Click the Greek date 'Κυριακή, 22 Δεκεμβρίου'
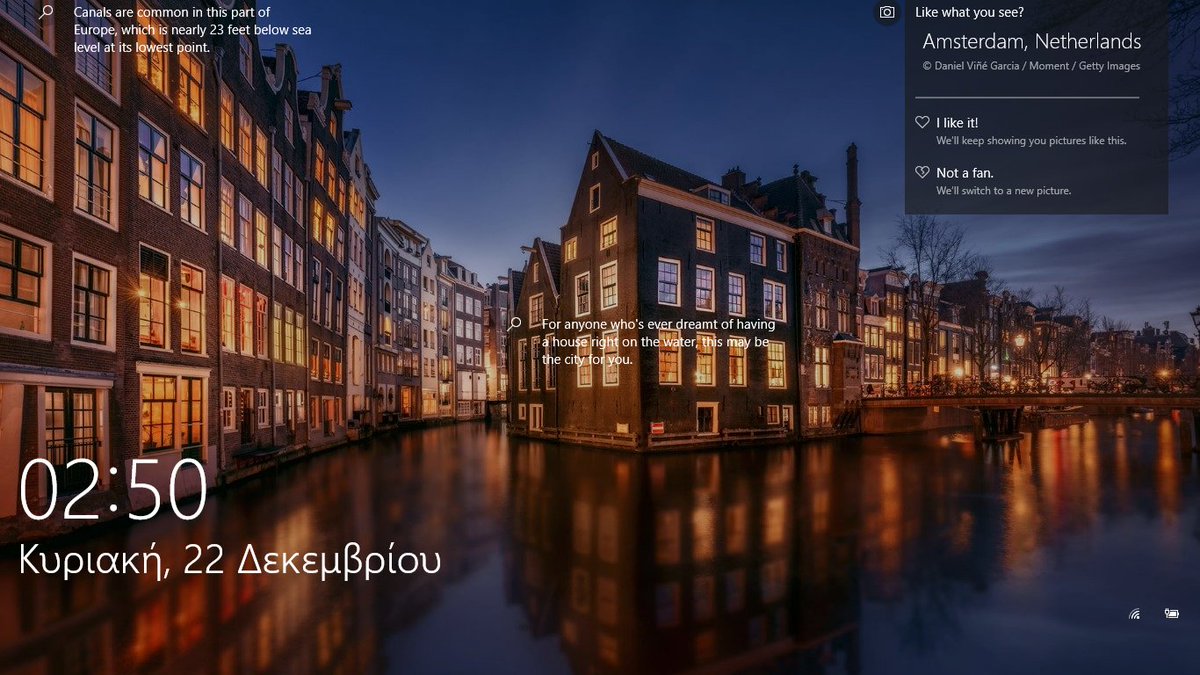This screenshot has height=675, width=1200. (x=228, y=560)
